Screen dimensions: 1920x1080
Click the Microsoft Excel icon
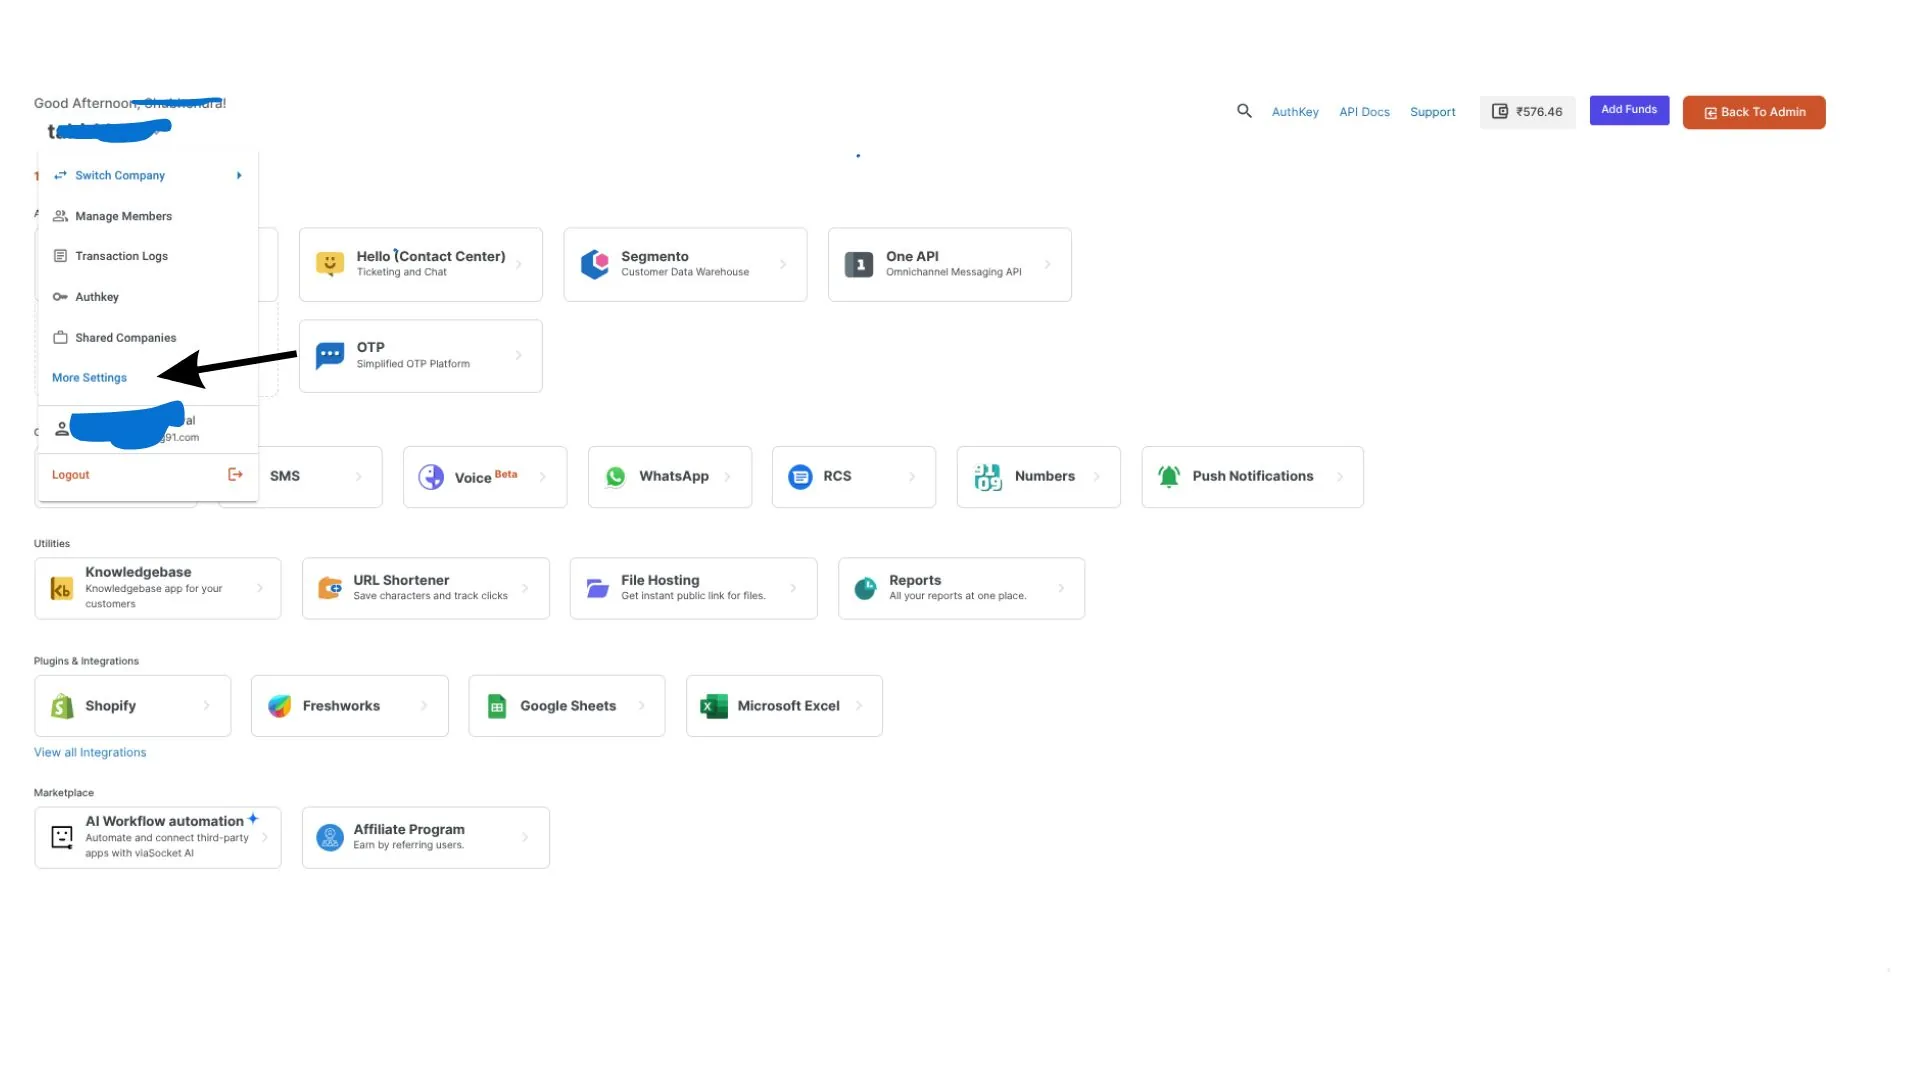[714, 706]
